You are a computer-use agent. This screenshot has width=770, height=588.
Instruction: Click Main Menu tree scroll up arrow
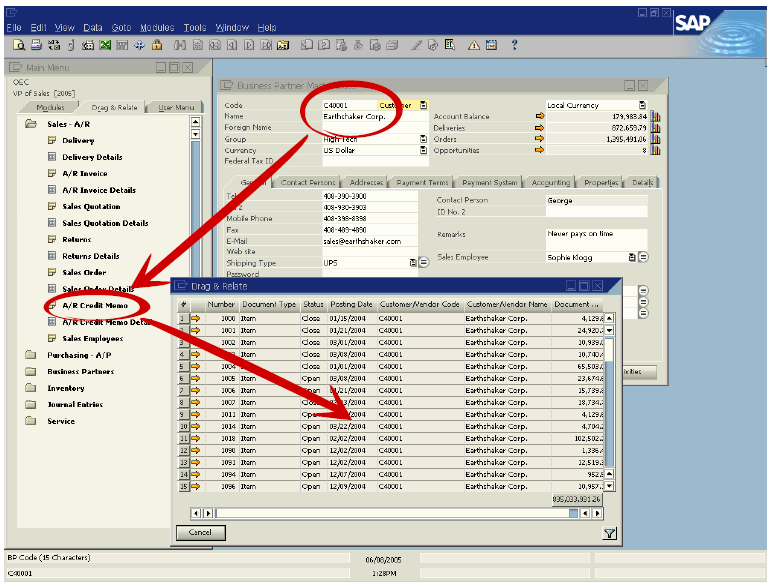[195, 122]
